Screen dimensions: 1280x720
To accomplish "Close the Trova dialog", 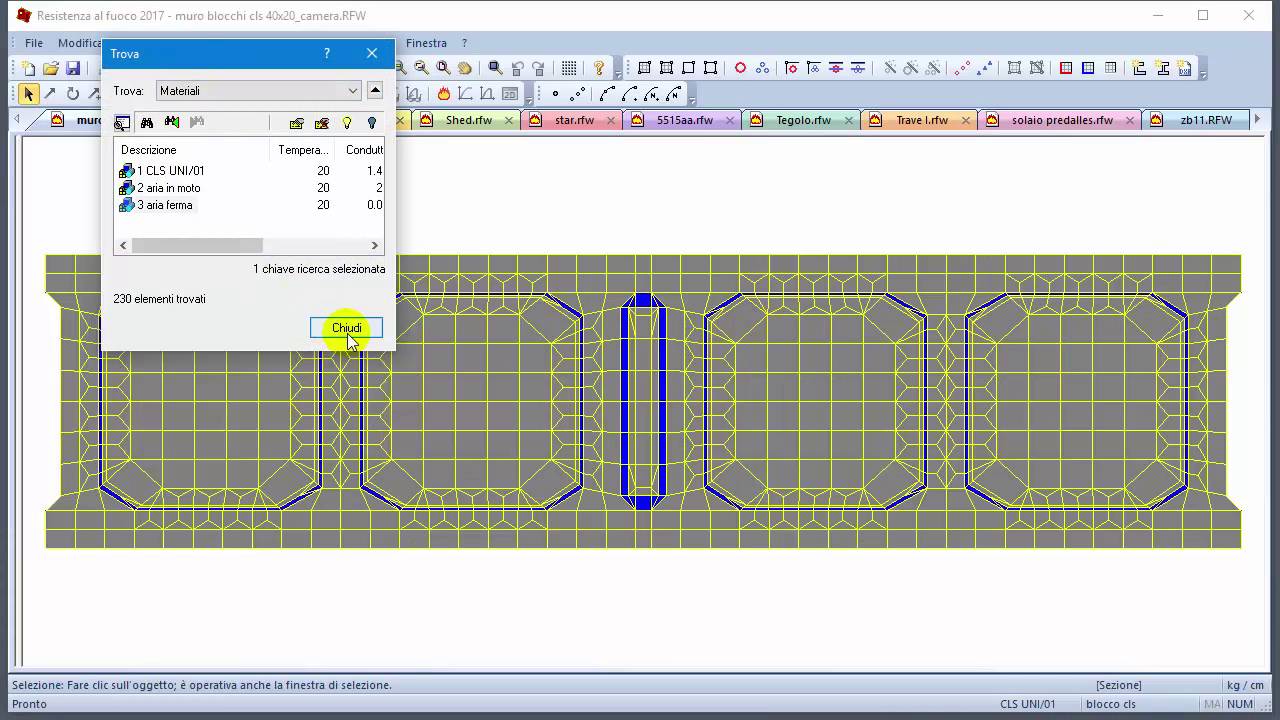I will (x=372, y=53).
